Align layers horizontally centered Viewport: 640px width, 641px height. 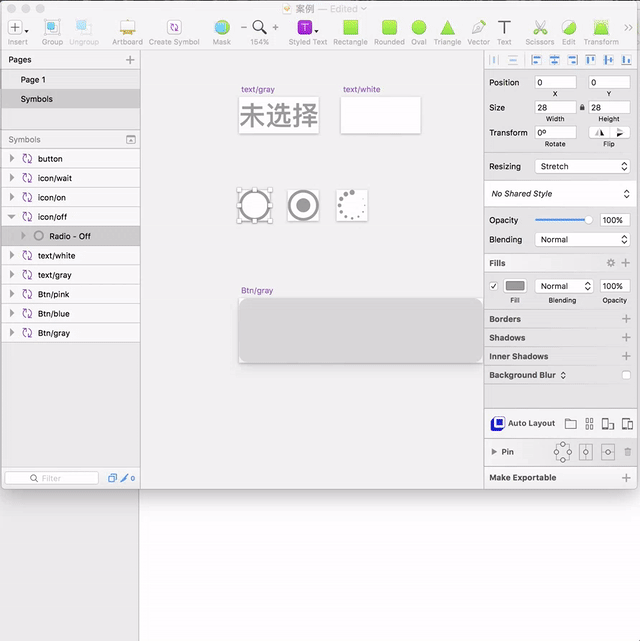point(554,60)
